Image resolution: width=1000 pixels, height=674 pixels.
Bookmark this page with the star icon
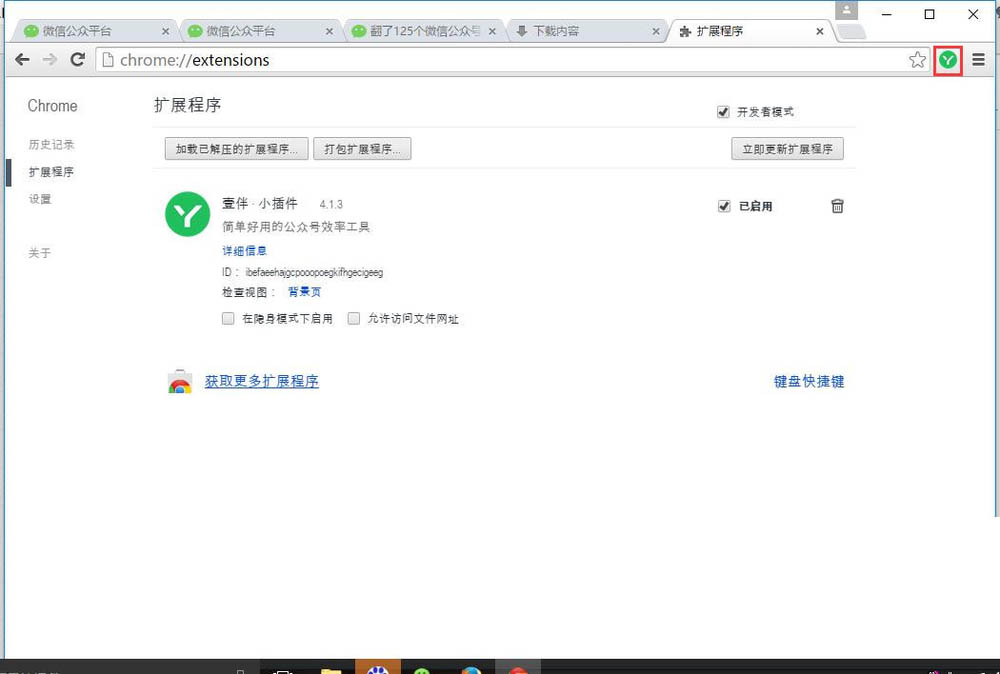click(917, 60)
